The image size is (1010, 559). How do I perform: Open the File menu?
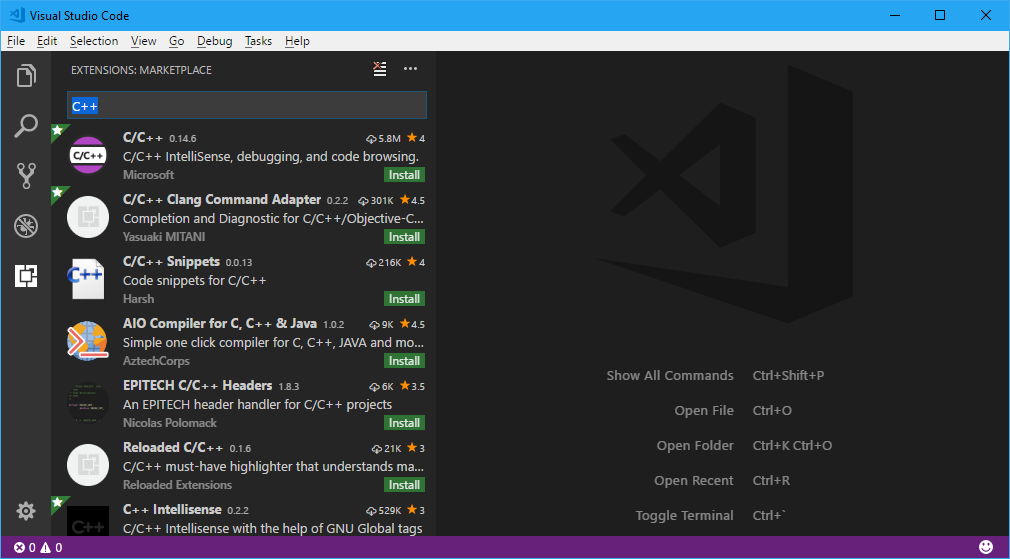tap(16, 41)
